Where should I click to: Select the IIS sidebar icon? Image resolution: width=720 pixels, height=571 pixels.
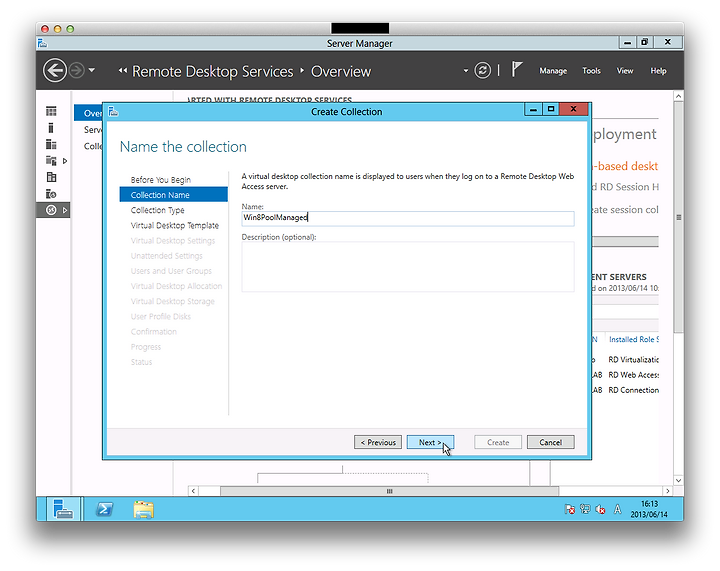pyautogui.click(x=51, y=194)
